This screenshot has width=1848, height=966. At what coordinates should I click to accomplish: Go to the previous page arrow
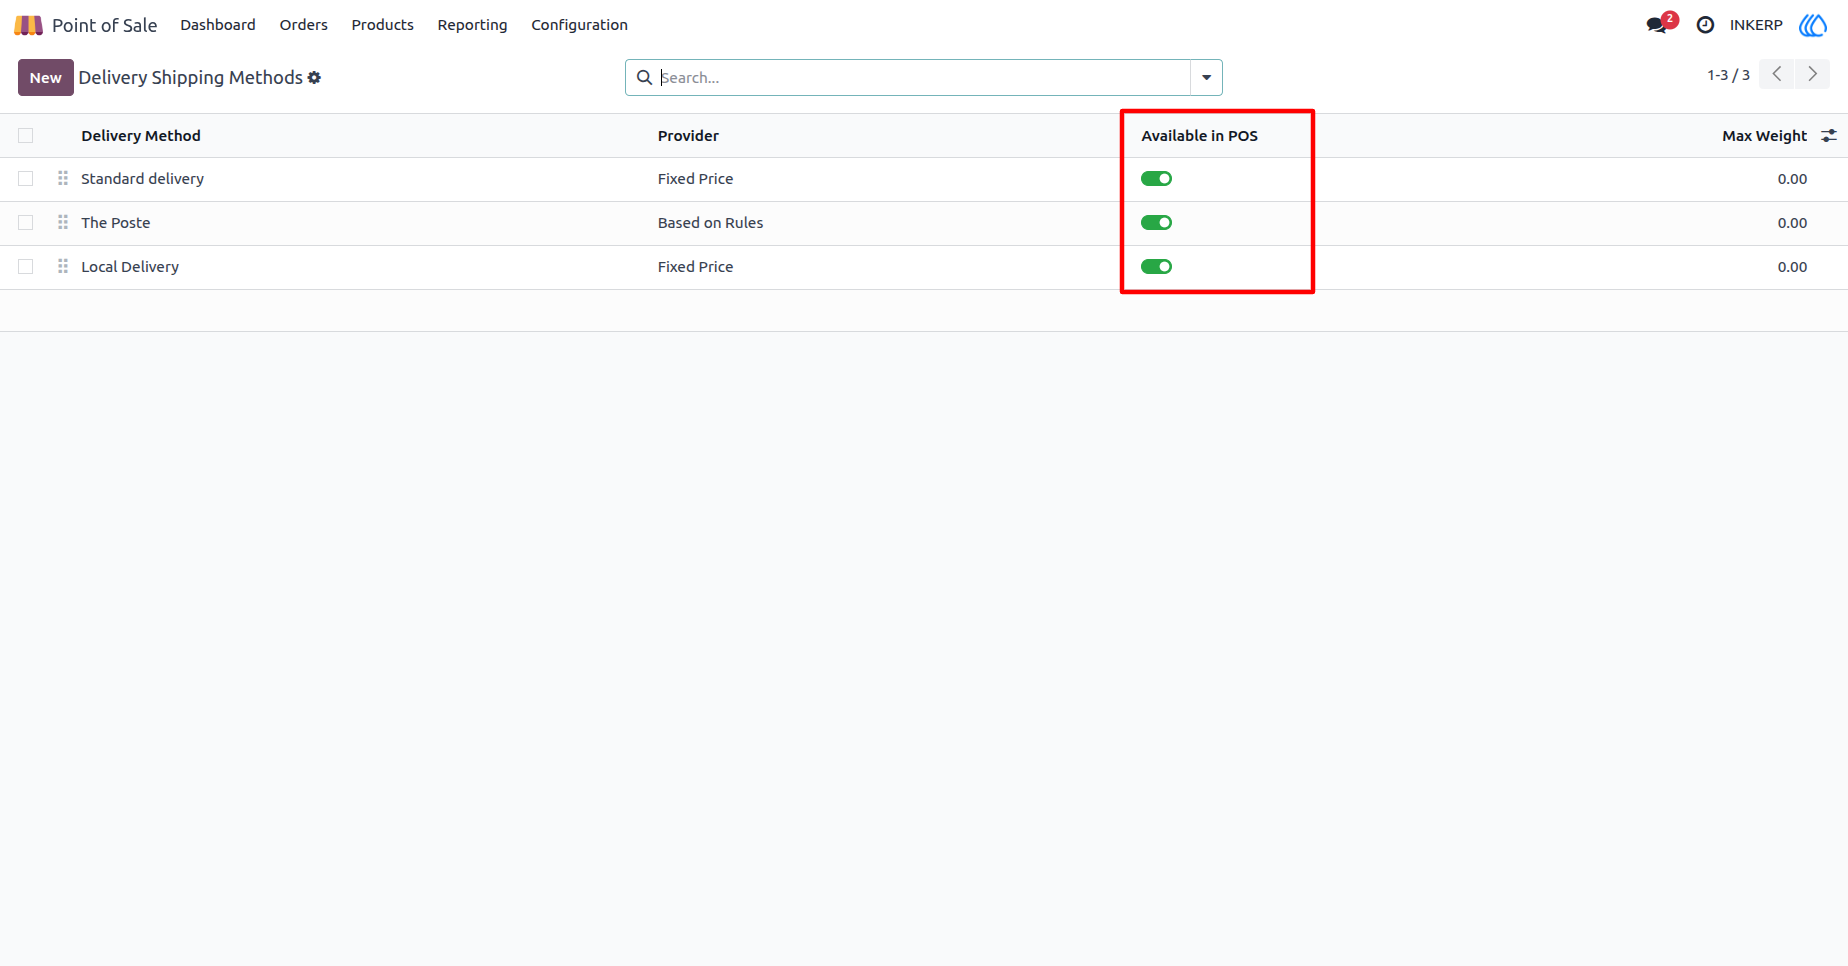1777,74
